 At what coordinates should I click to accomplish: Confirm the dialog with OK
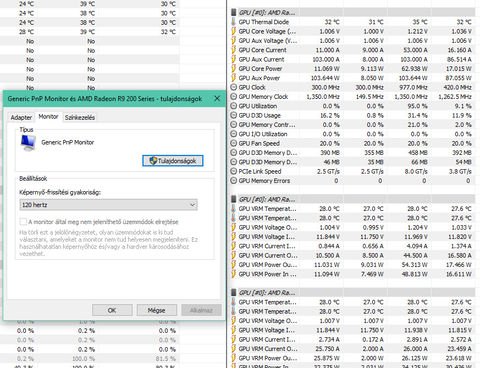click(x=112, y=310)
